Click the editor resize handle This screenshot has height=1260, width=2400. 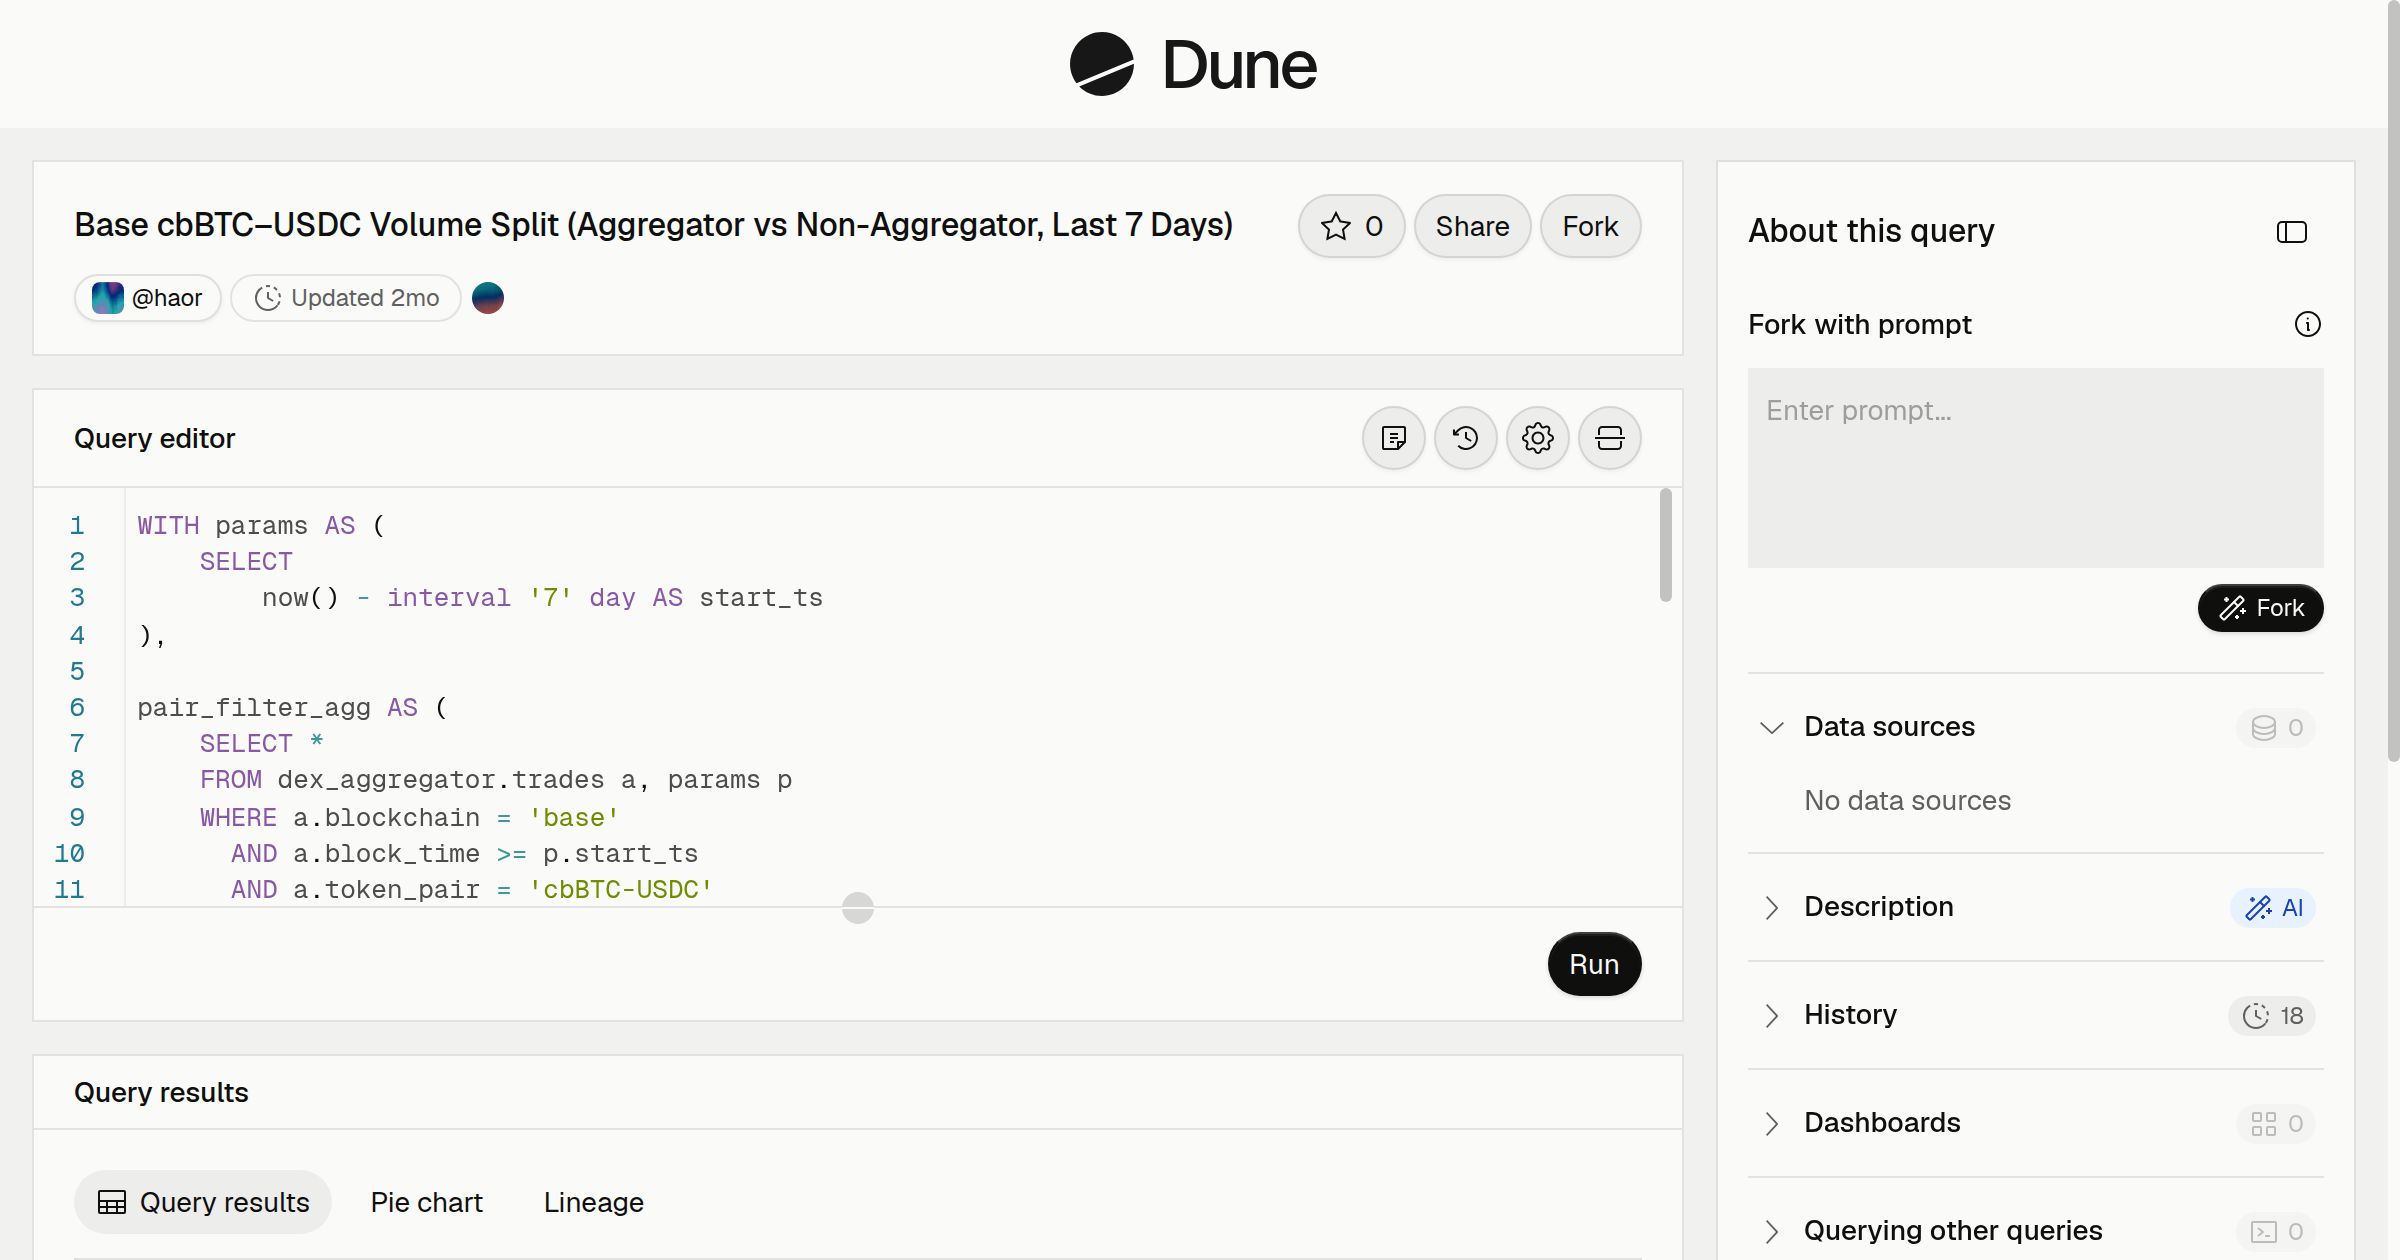click(858, 908)
